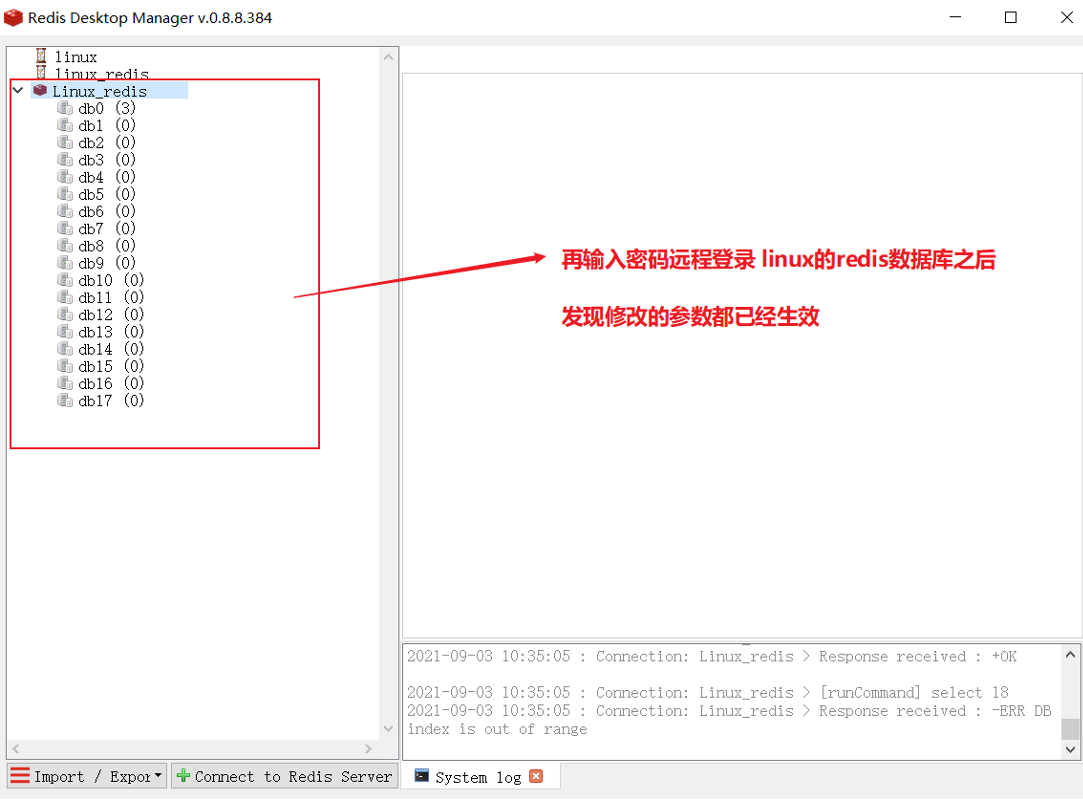Minimize the Redis Desktop Manager window
Screen dimensions: 1083x809
pyautogui.click(x=956, y=17)
